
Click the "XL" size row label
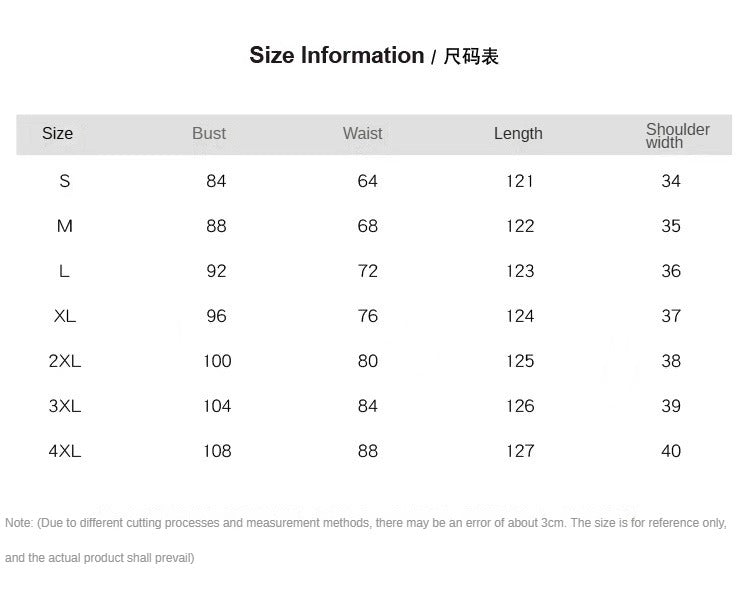pos(65,316)
